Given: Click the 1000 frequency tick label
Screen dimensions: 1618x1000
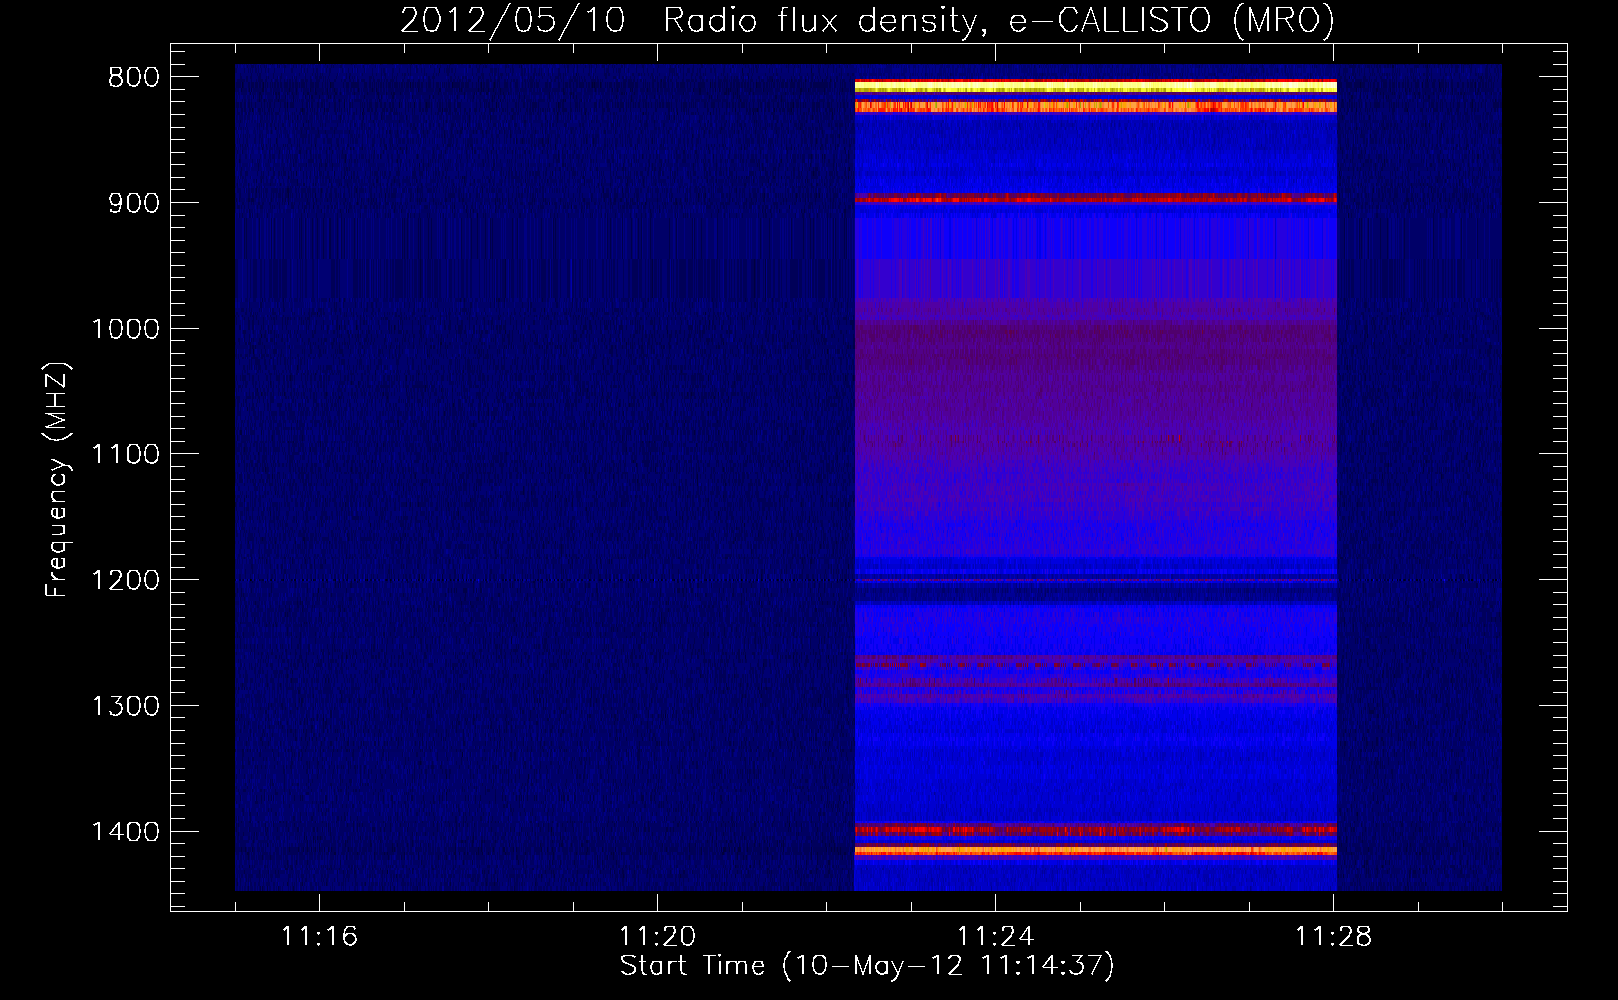Looking at the screenshot, I should pos(125,329).
